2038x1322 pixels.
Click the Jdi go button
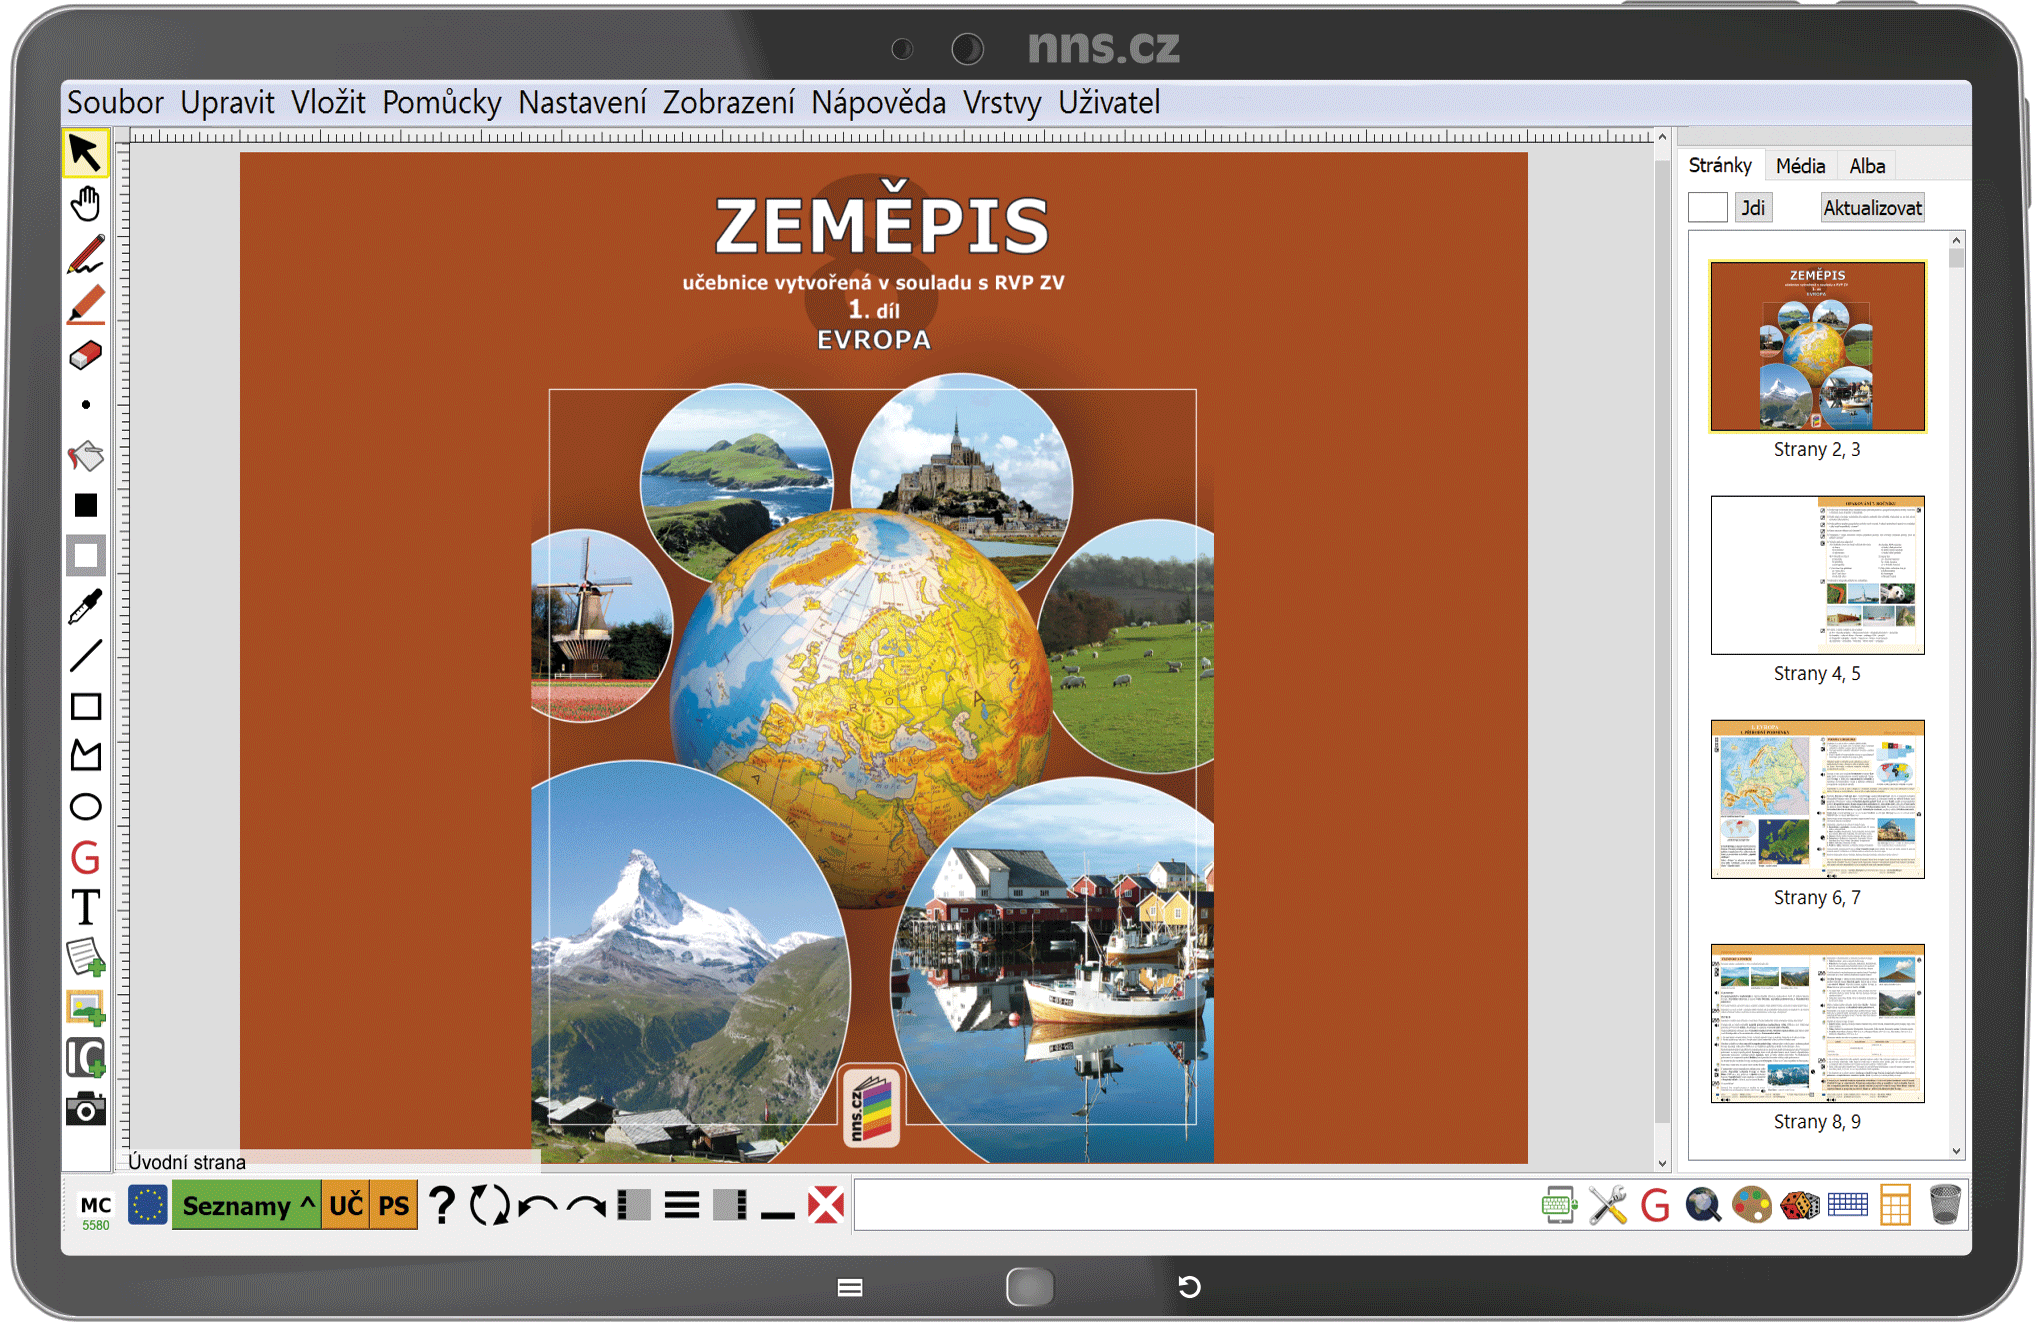(1752, 208)
